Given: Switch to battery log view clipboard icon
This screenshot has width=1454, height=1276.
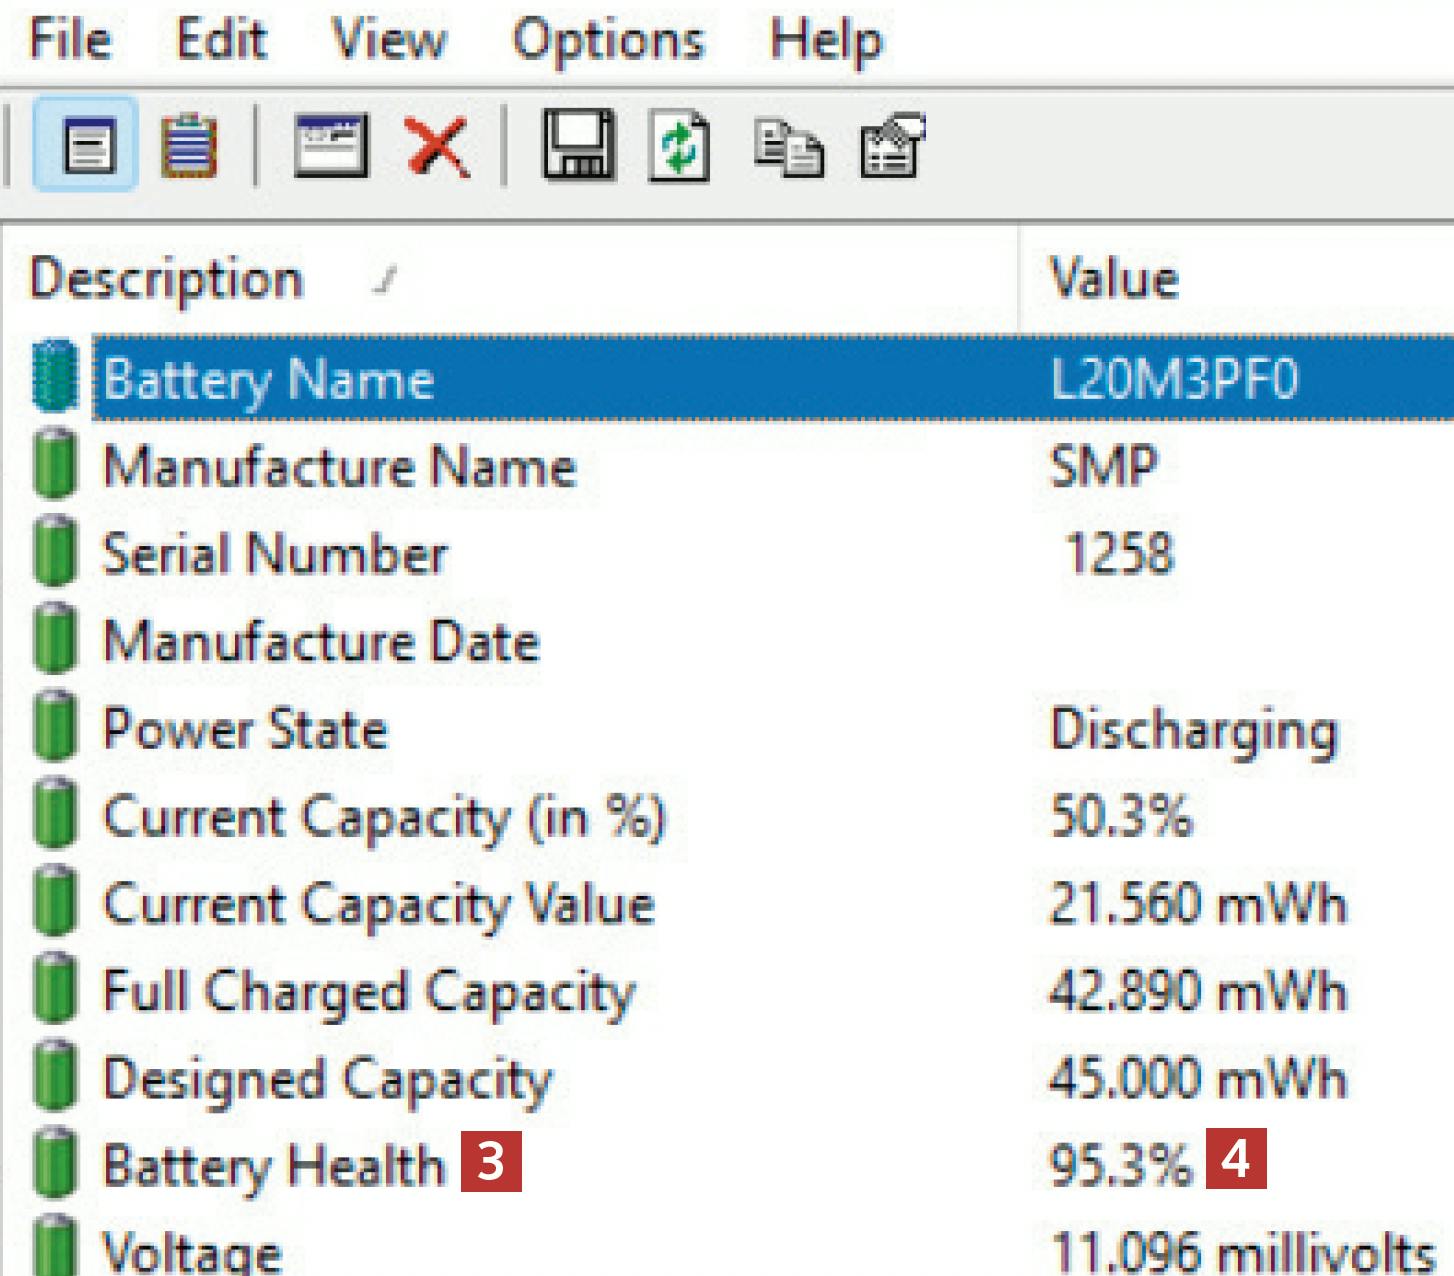Looking at the screenshot, I should click(x=188, y=146).
